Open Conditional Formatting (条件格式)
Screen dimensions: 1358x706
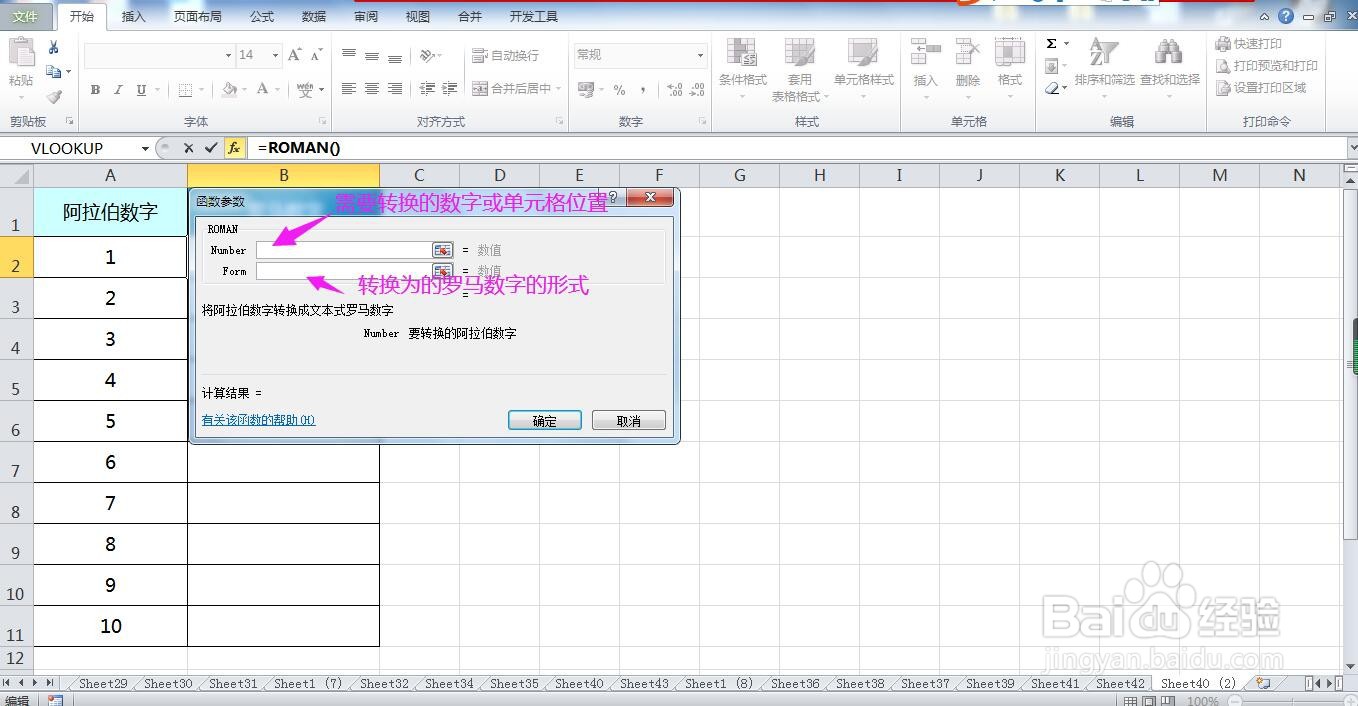coord(743,68)
